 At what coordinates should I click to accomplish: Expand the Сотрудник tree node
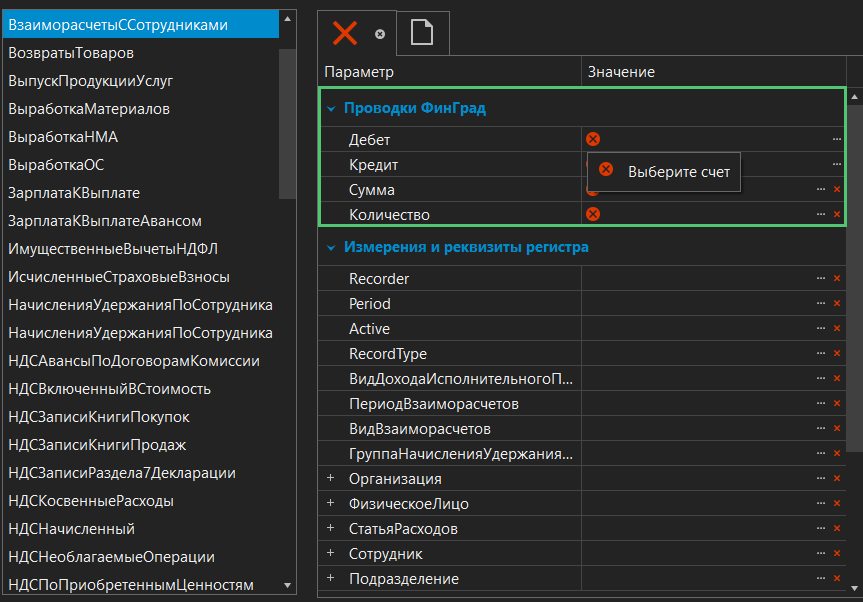coord(330,554)
